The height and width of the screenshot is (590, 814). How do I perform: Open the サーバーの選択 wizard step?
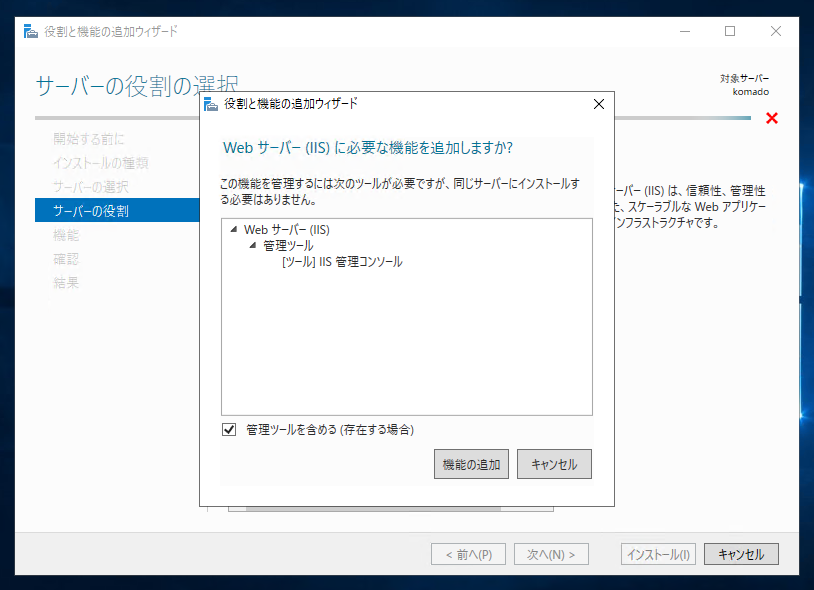90,187
